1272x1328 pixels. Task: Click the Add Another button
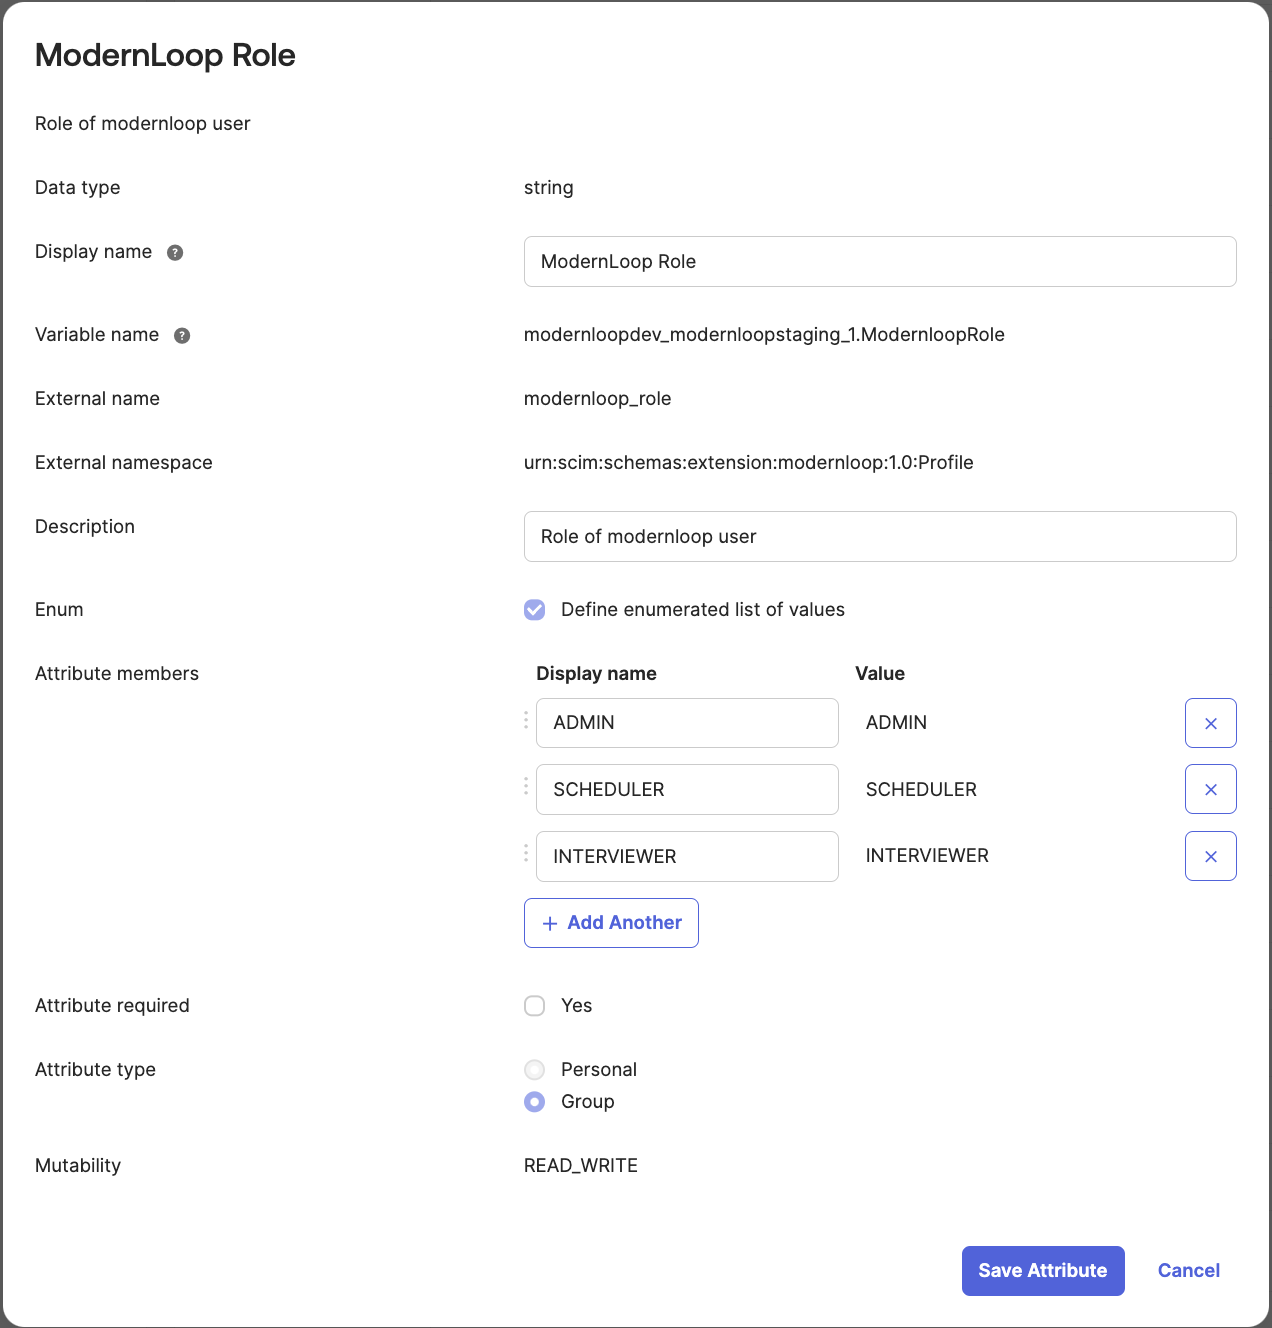[611, 923]
